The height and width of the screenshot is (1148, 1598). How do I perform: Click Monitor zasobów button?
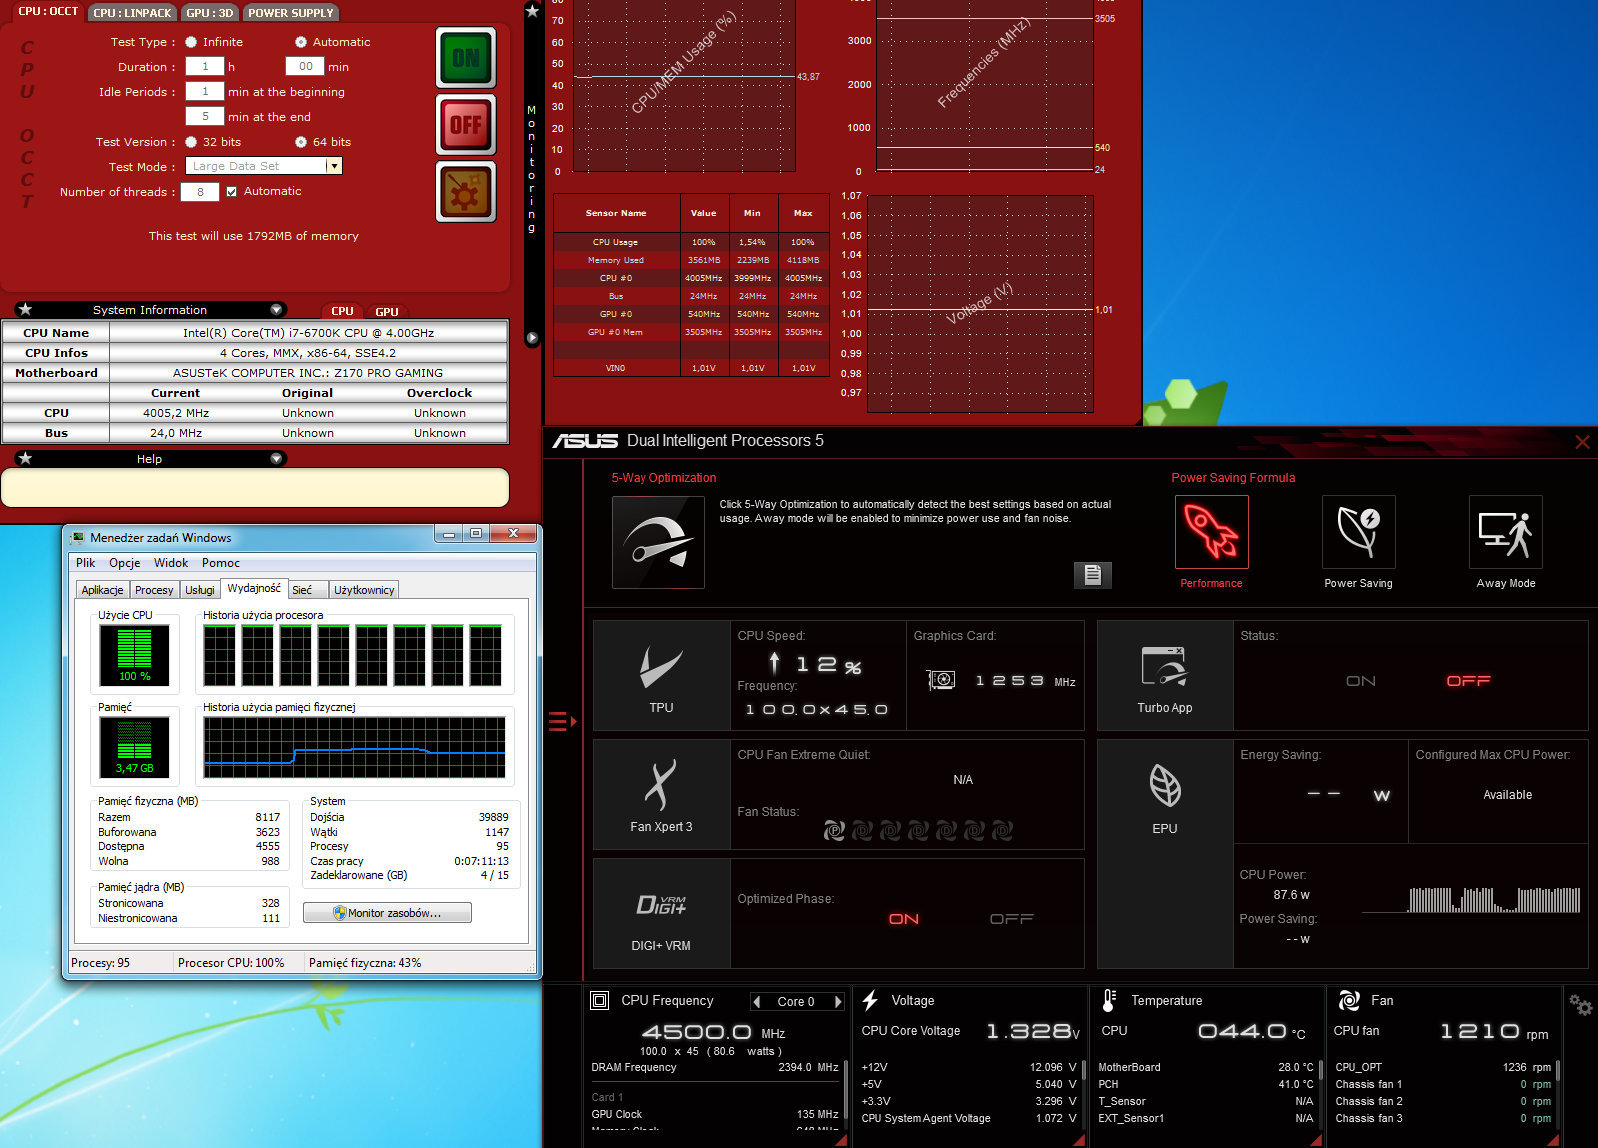(387, 913)
